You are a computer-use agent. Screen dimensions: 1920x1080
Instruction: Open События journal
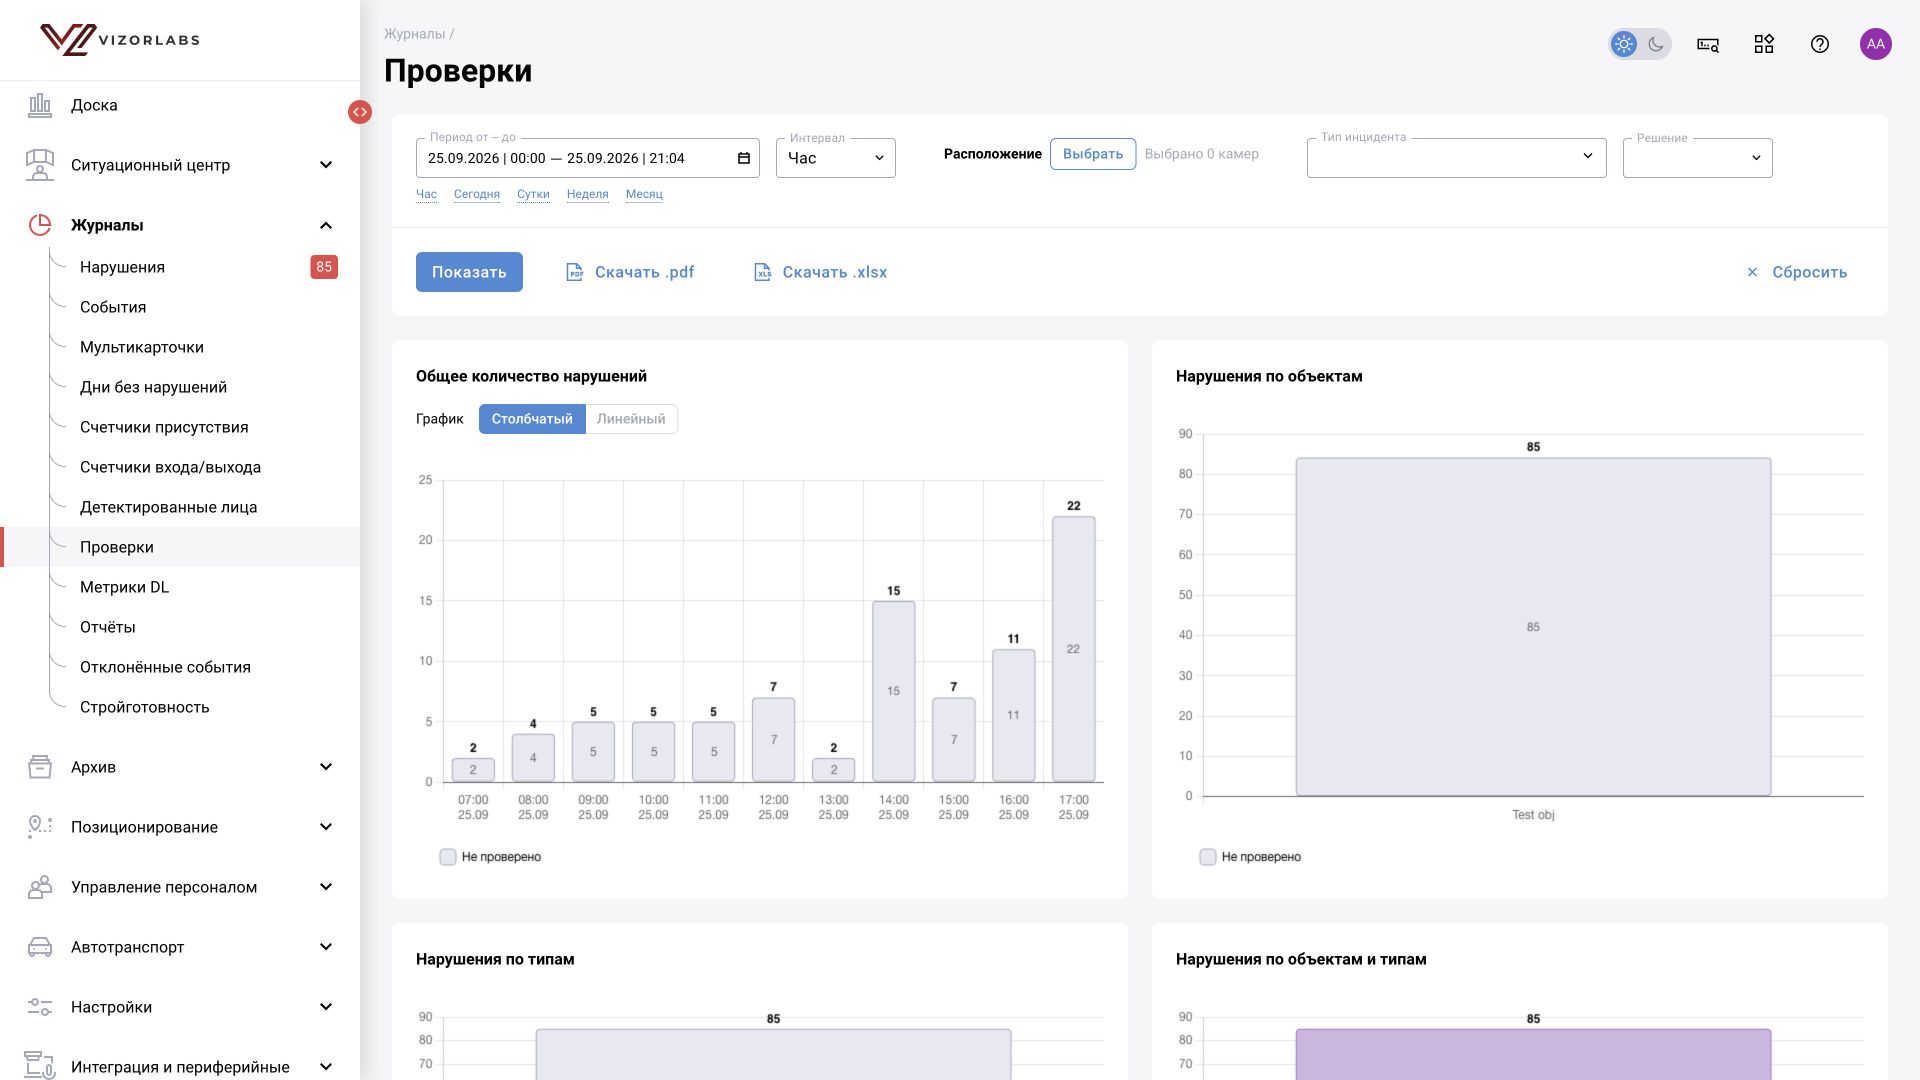coord(113,307)
